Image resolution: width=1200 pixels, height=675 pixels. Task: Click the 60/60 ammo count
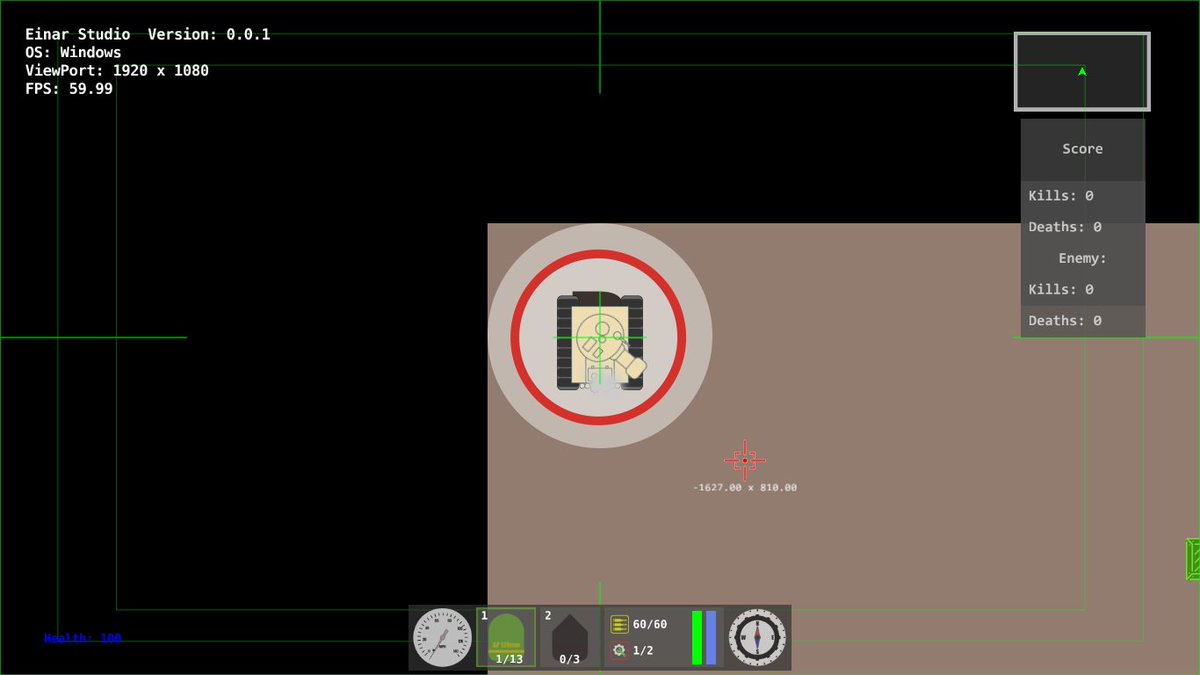click(650, 624)
